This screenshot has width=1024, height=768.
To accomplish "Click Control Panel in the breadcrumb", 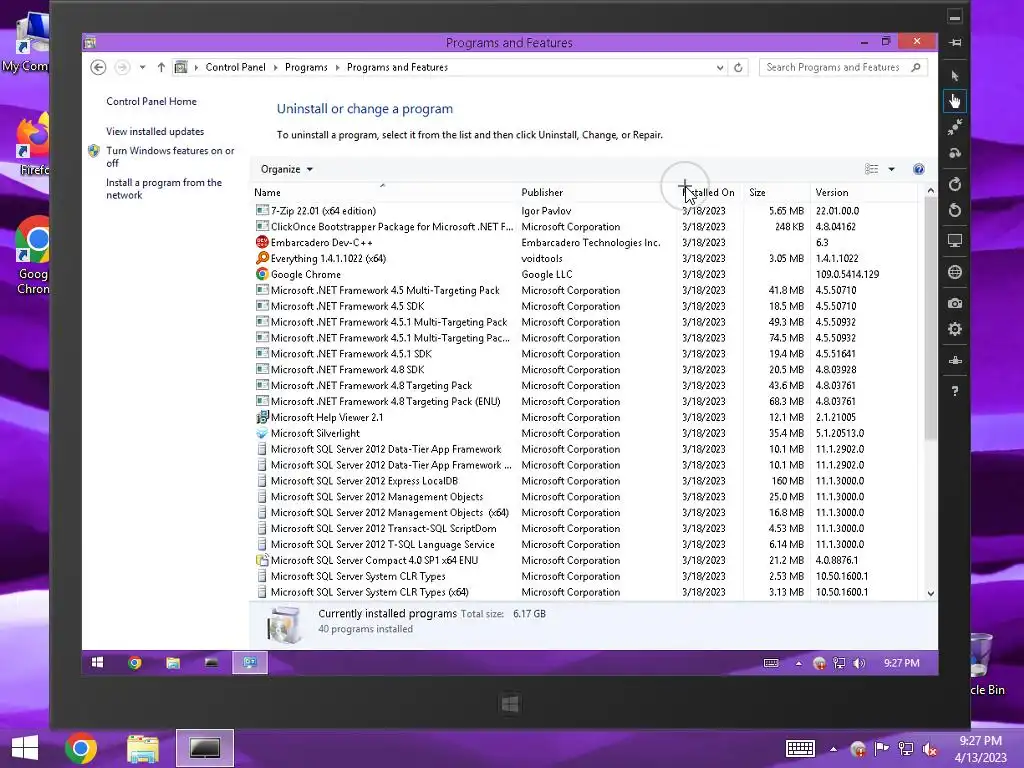I will (235, 67).
